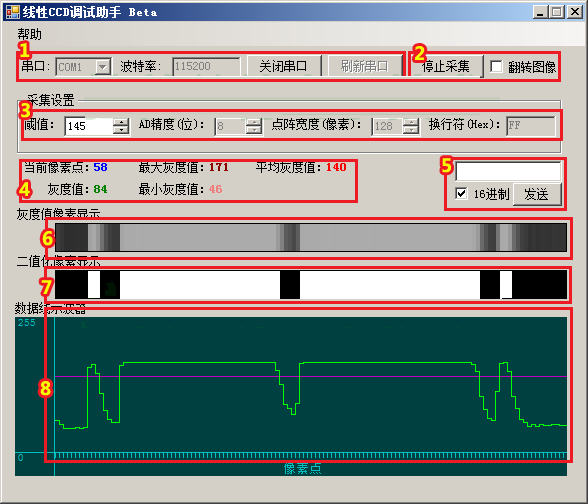Minimize the 线性CCD调试助手 window
Image resolution: width=588 pixels, height=504 pixels.
click(540, 12)
